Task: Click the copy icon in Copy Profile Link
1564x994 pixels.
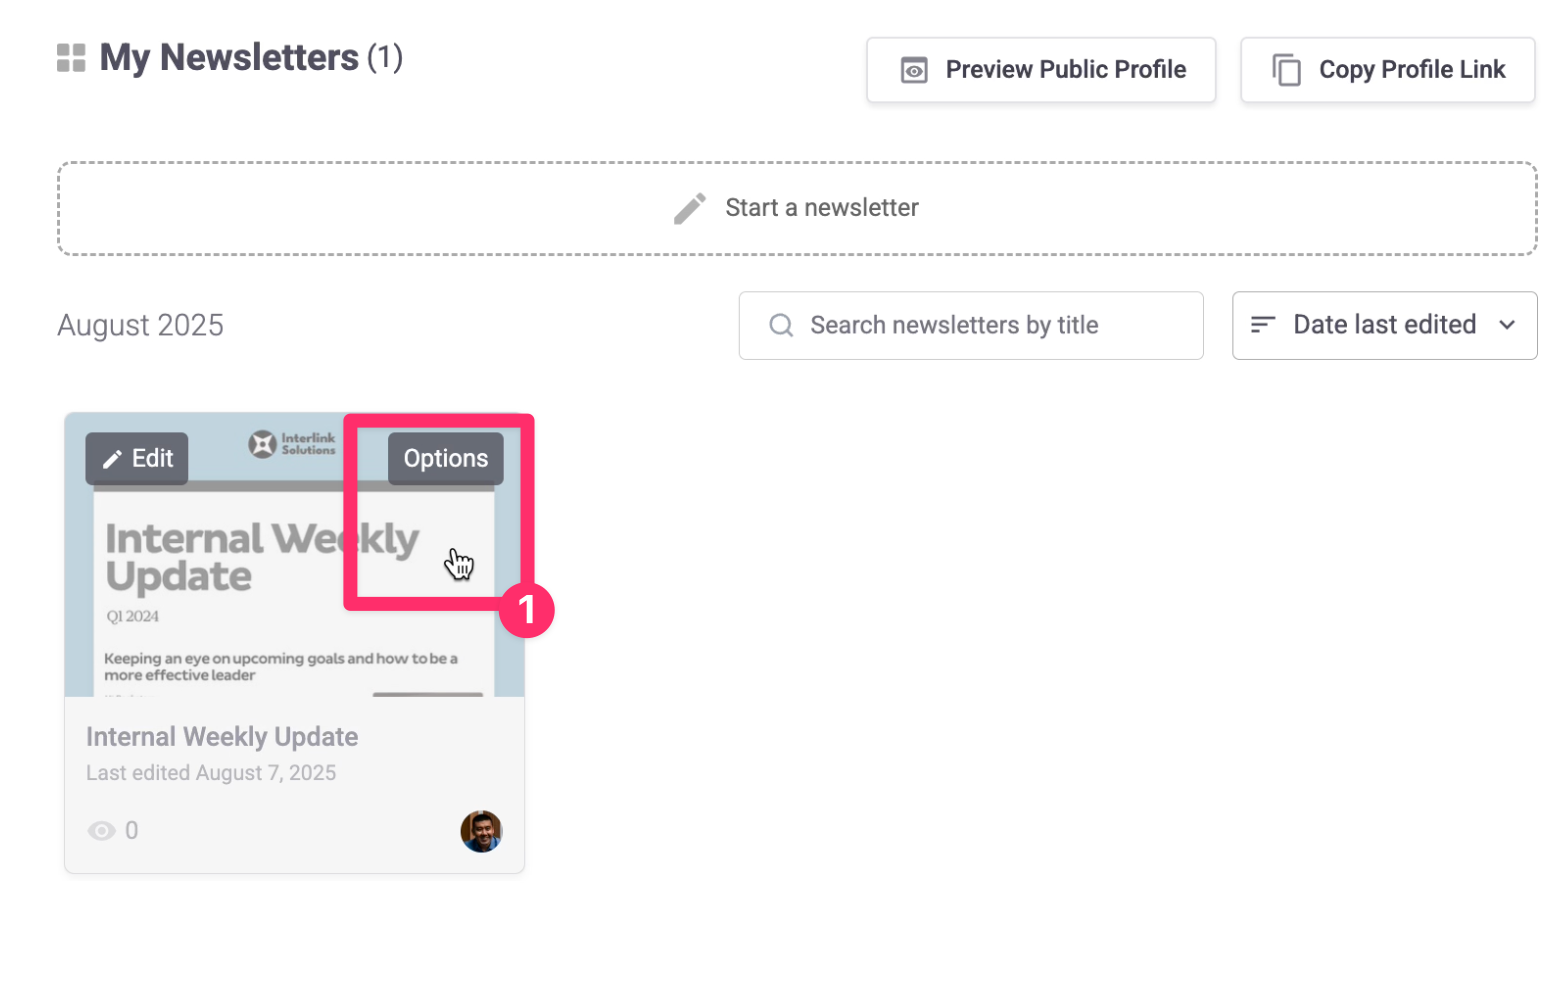Action: coord(1287,70)
